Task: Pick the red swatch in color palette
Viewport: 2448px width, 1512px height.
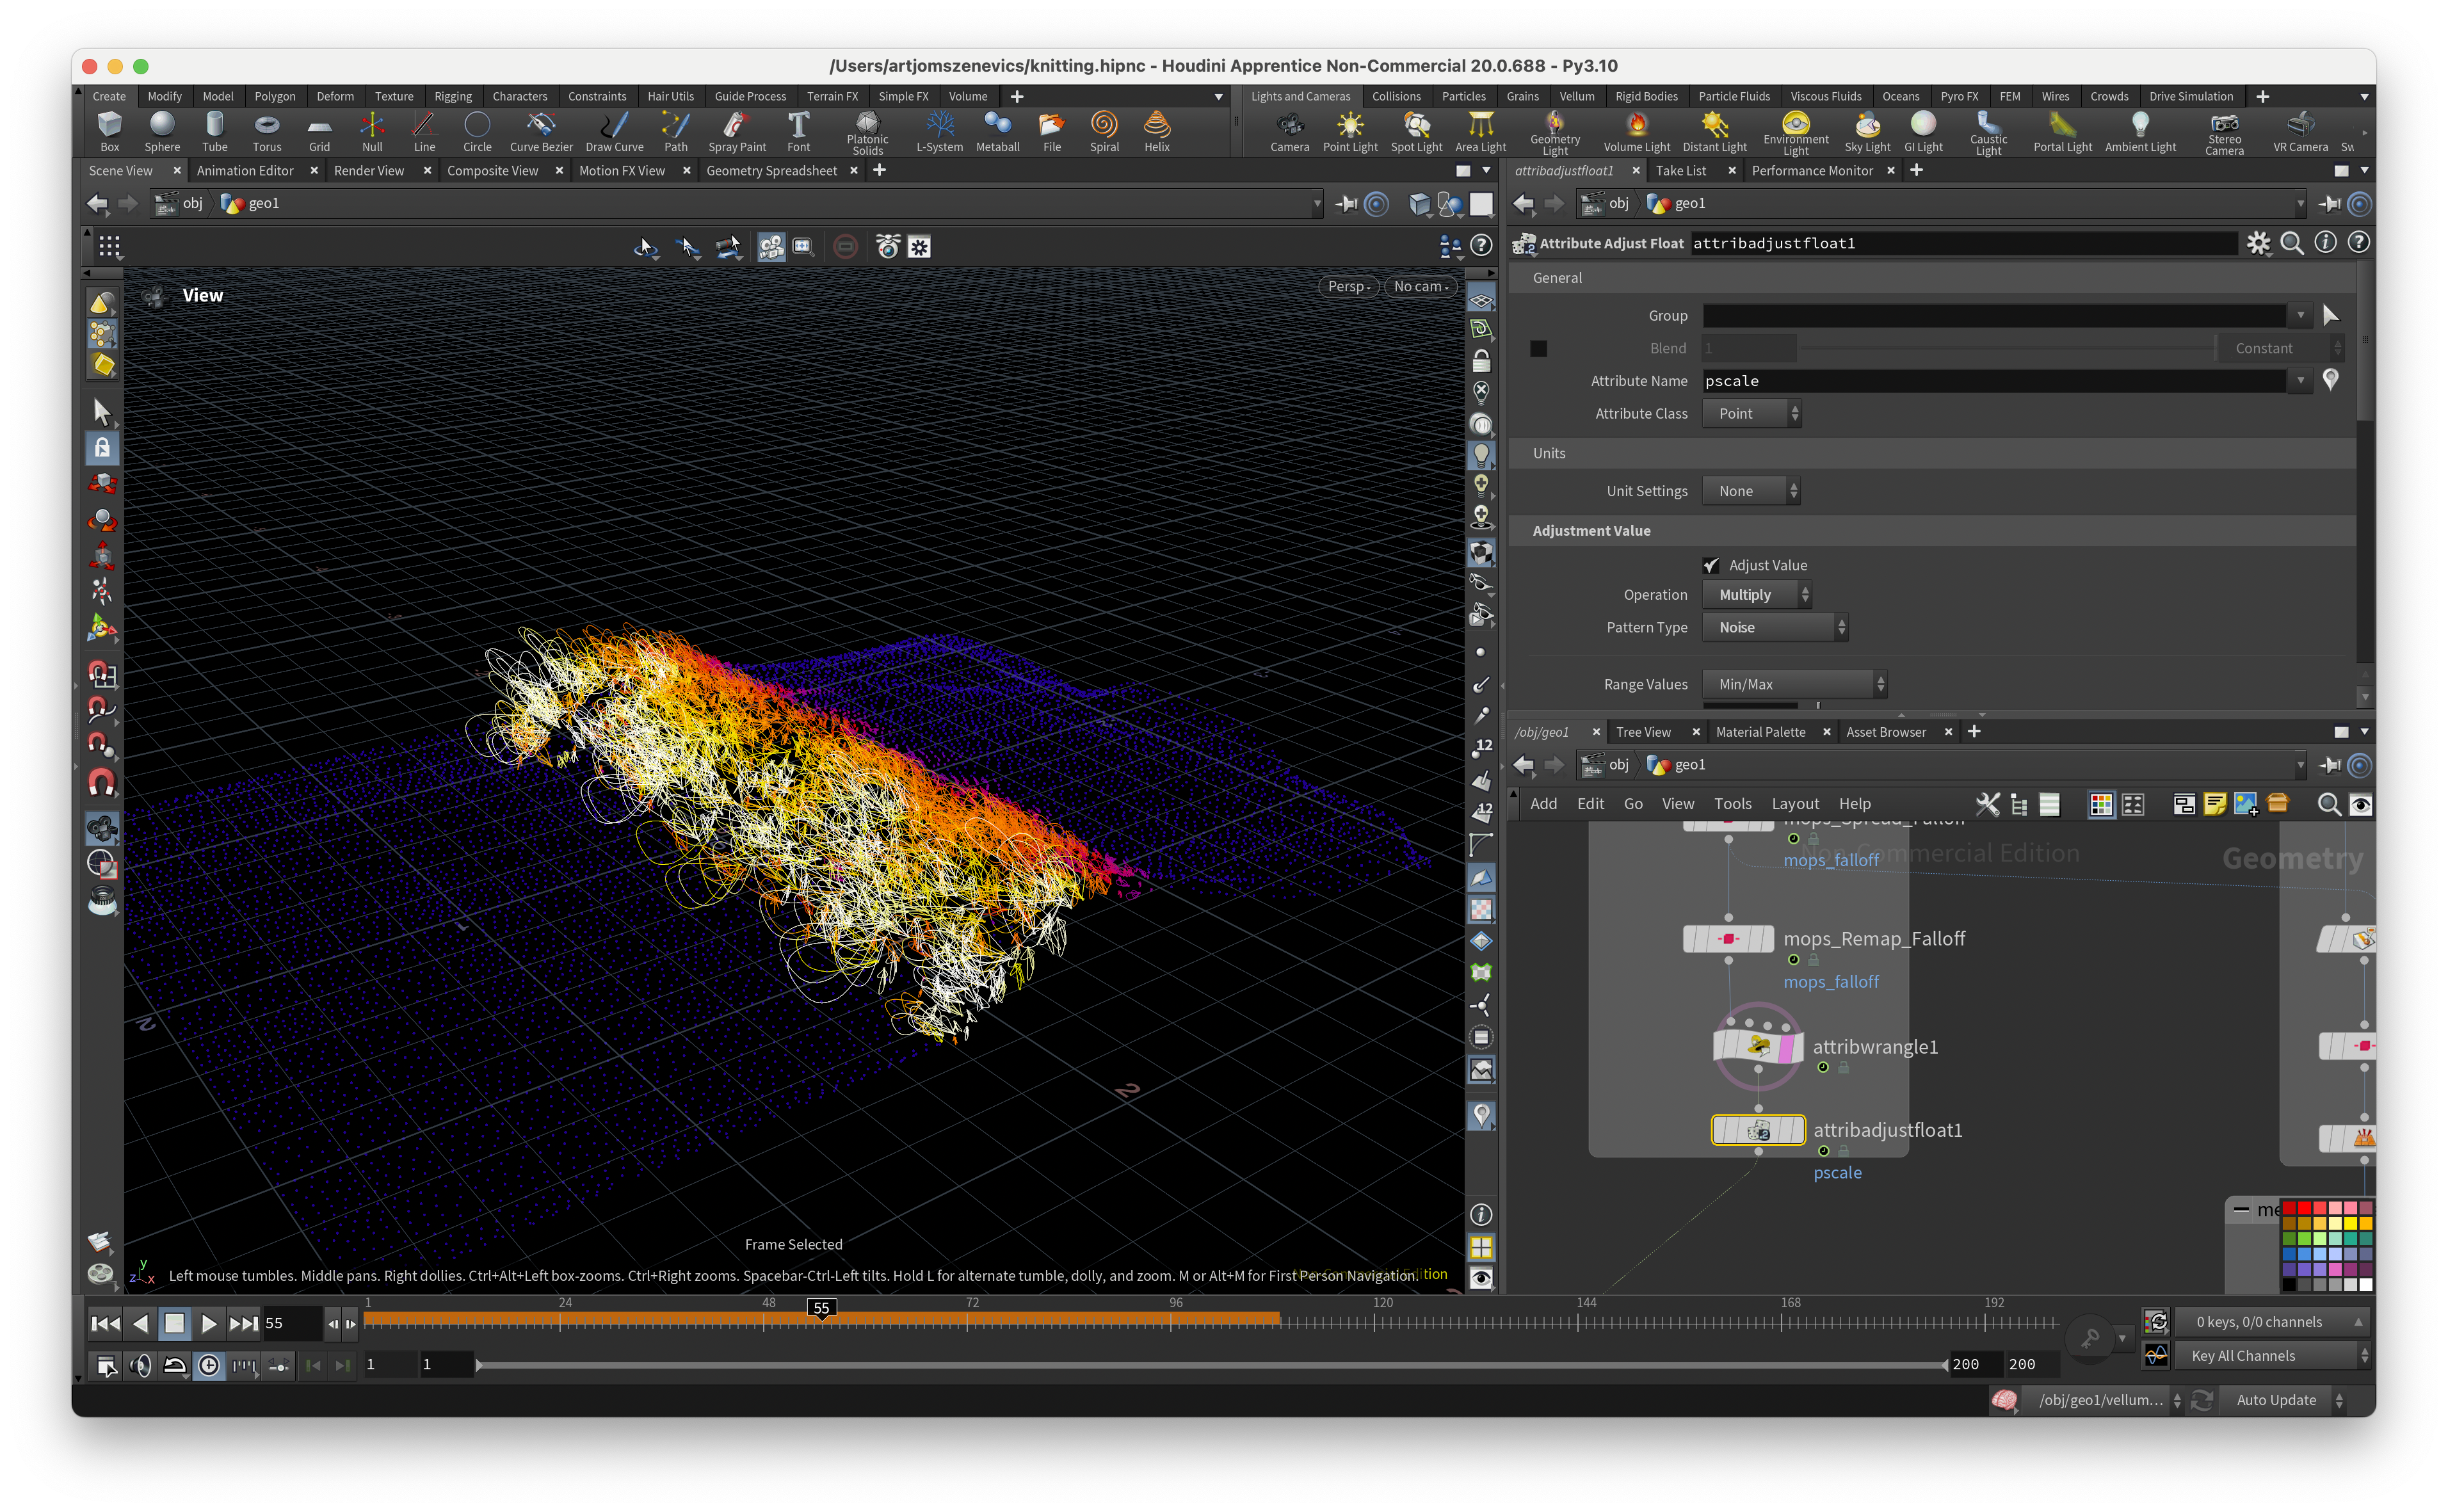Action: click(x=2304, y=1208)
